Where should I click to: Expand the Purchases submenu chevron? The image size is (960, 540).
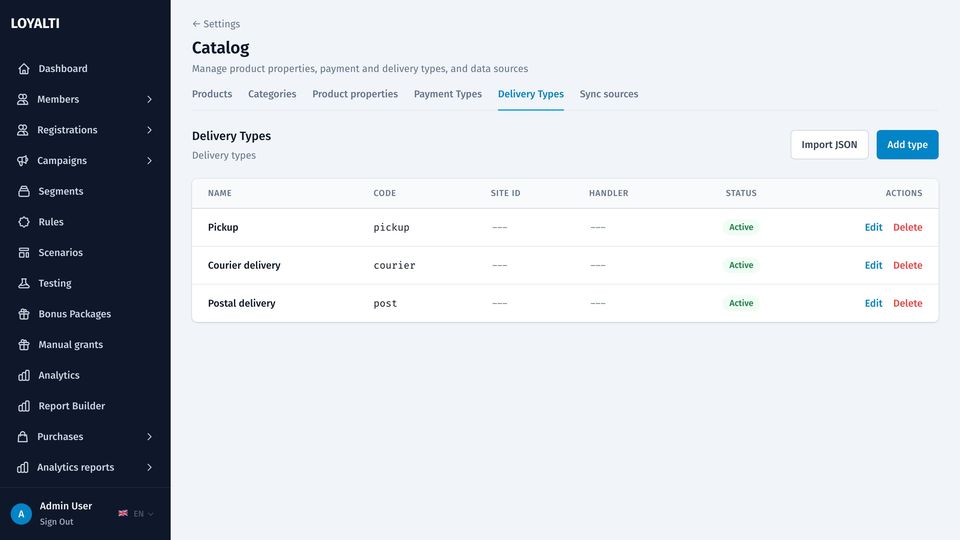pyautogui.click(x=149, y=437)
